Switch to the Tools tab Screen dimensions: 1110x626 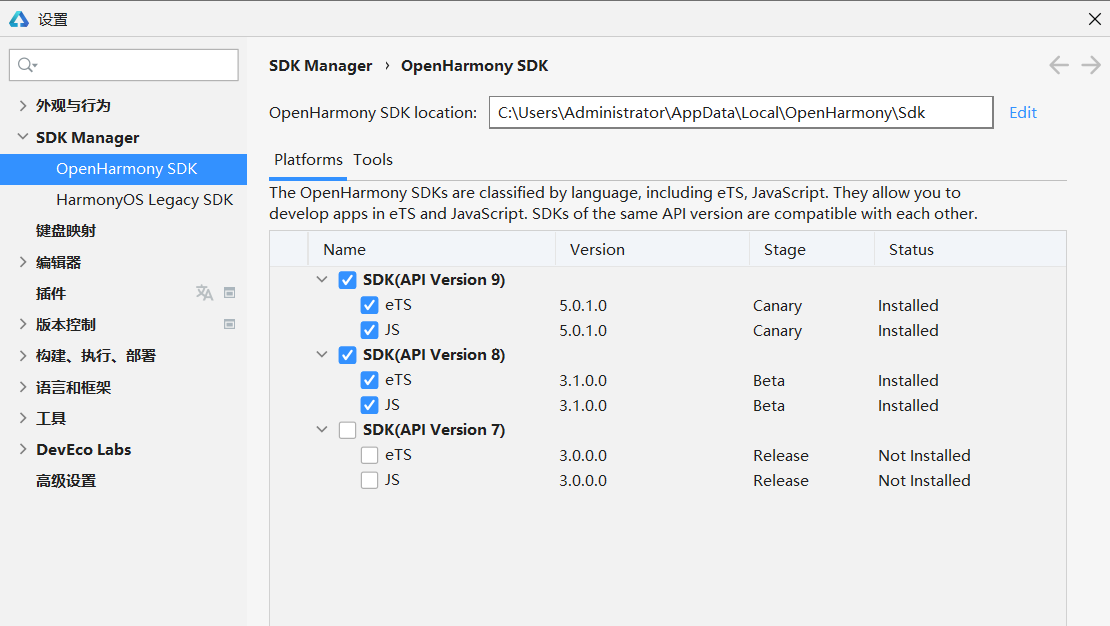point(373,160)
